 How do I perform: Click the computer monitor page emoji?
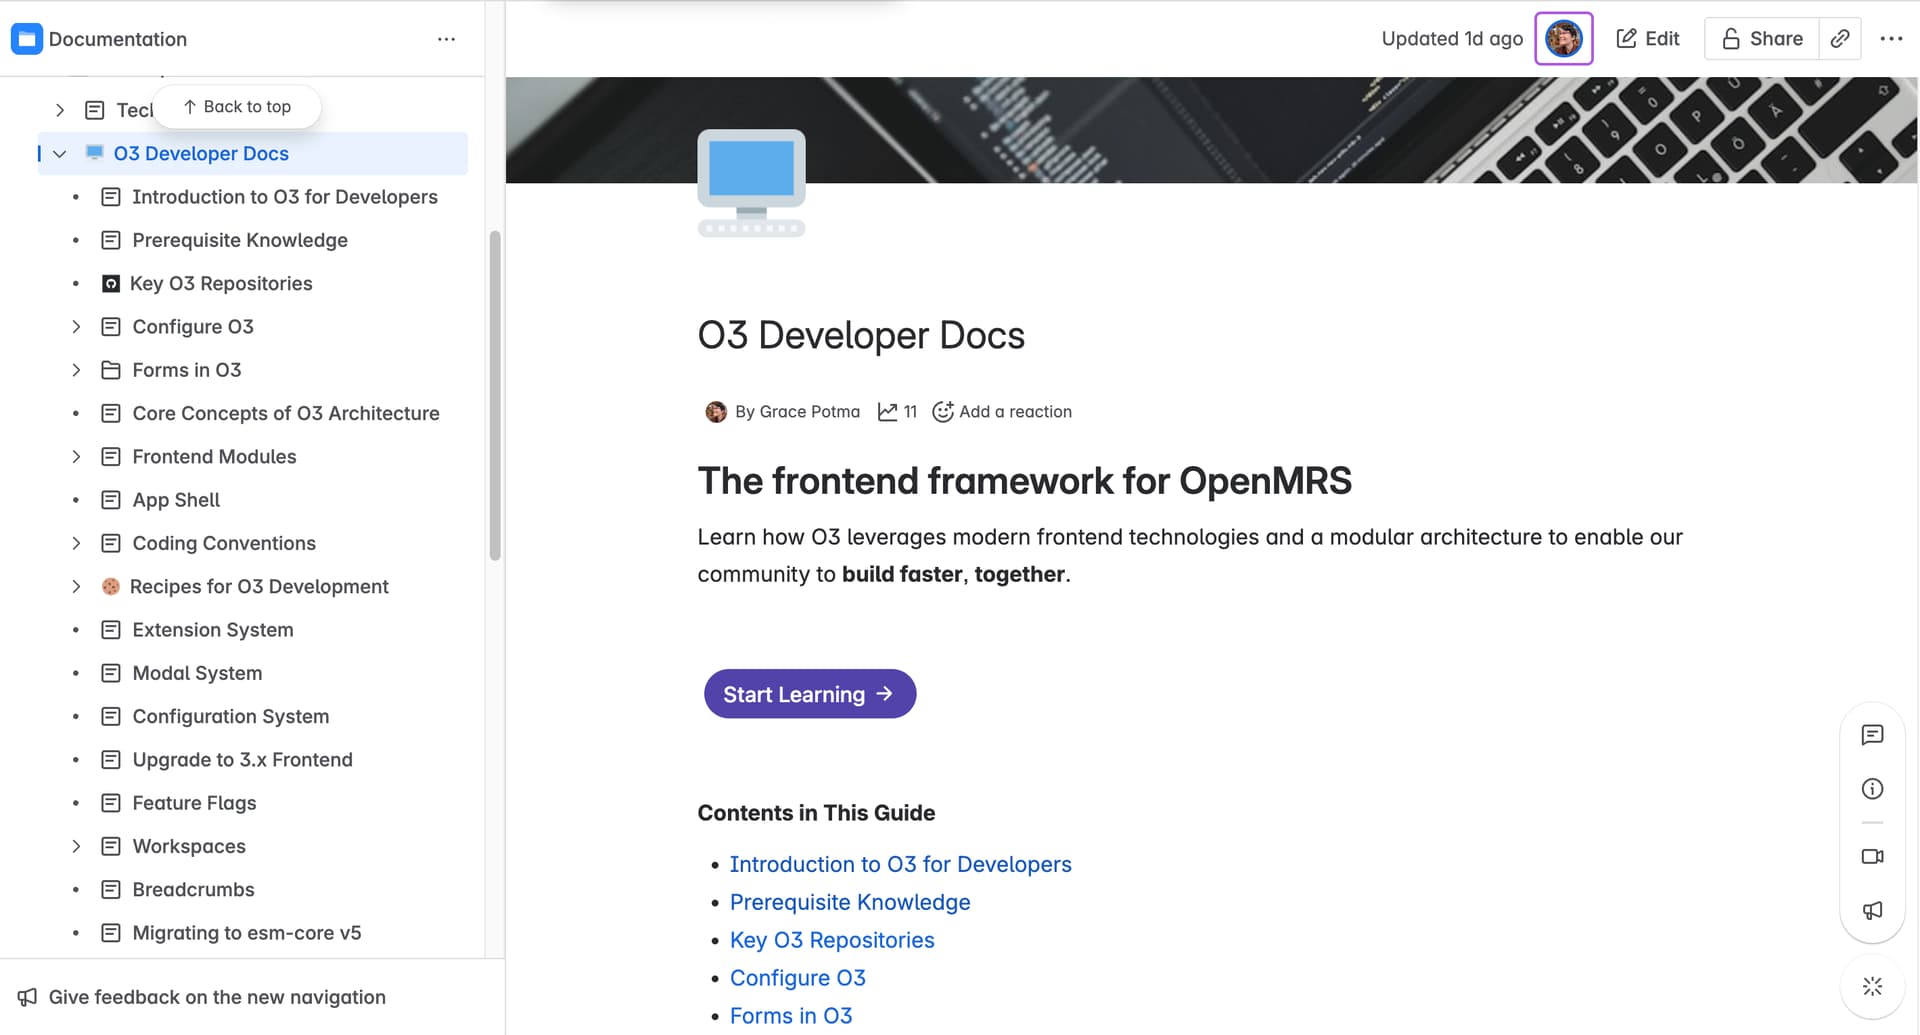[x=751, y=183]
